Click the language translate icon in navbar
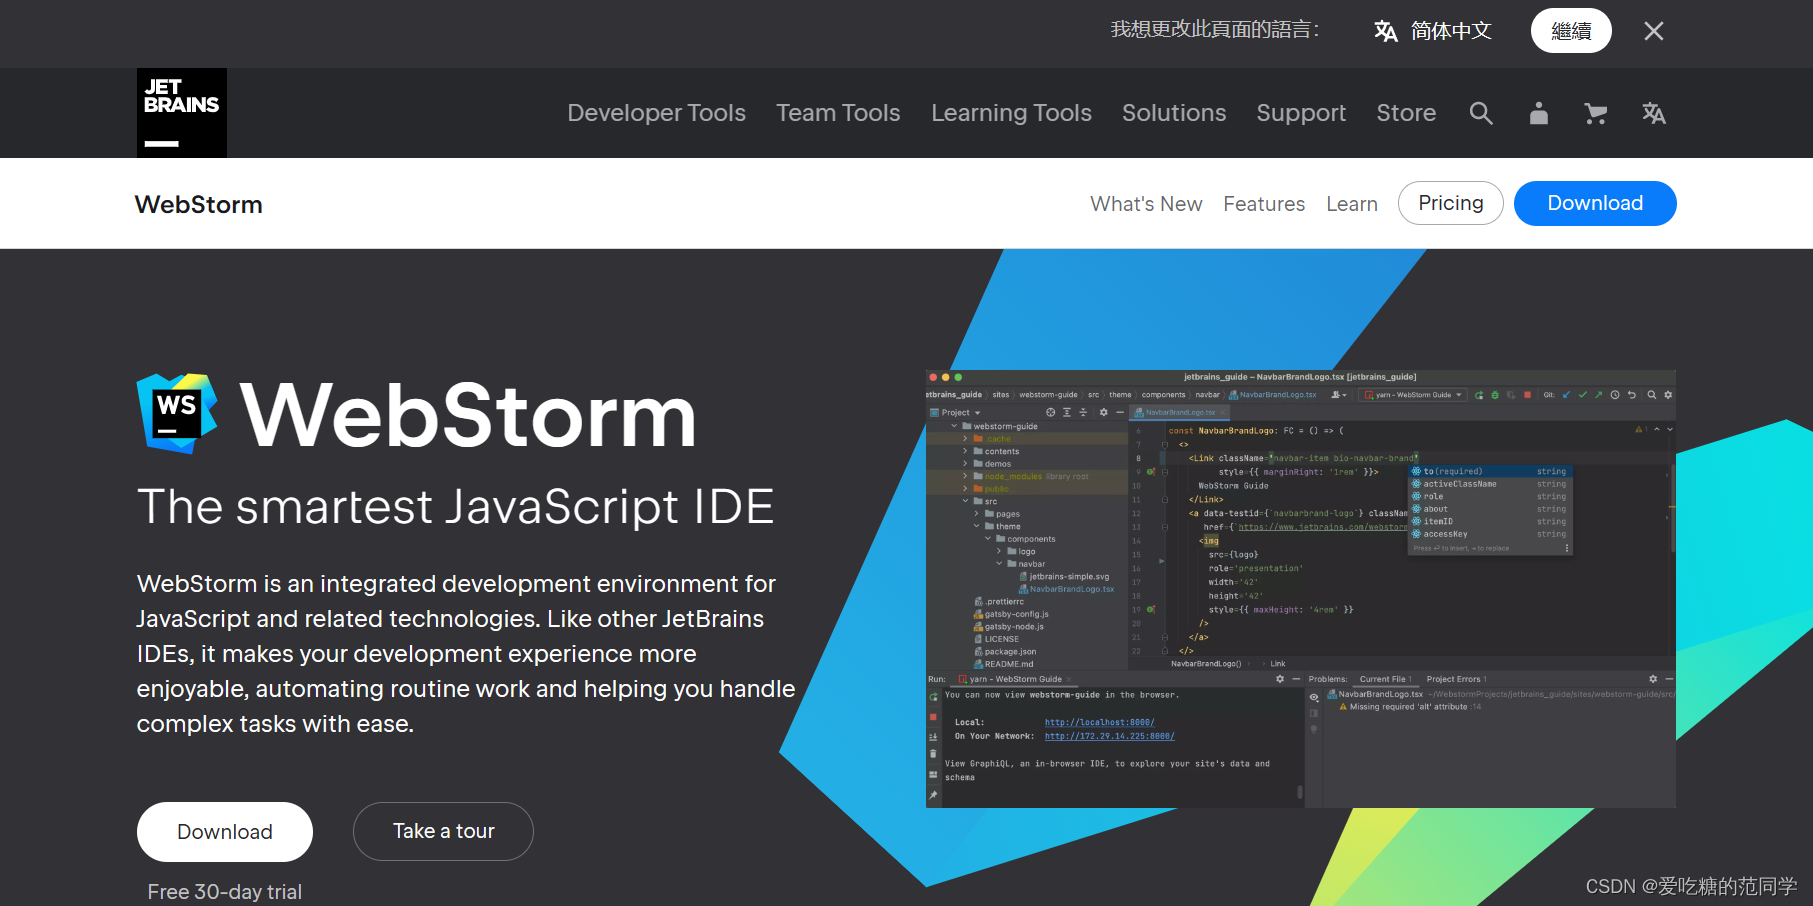 pos(1654,114)
